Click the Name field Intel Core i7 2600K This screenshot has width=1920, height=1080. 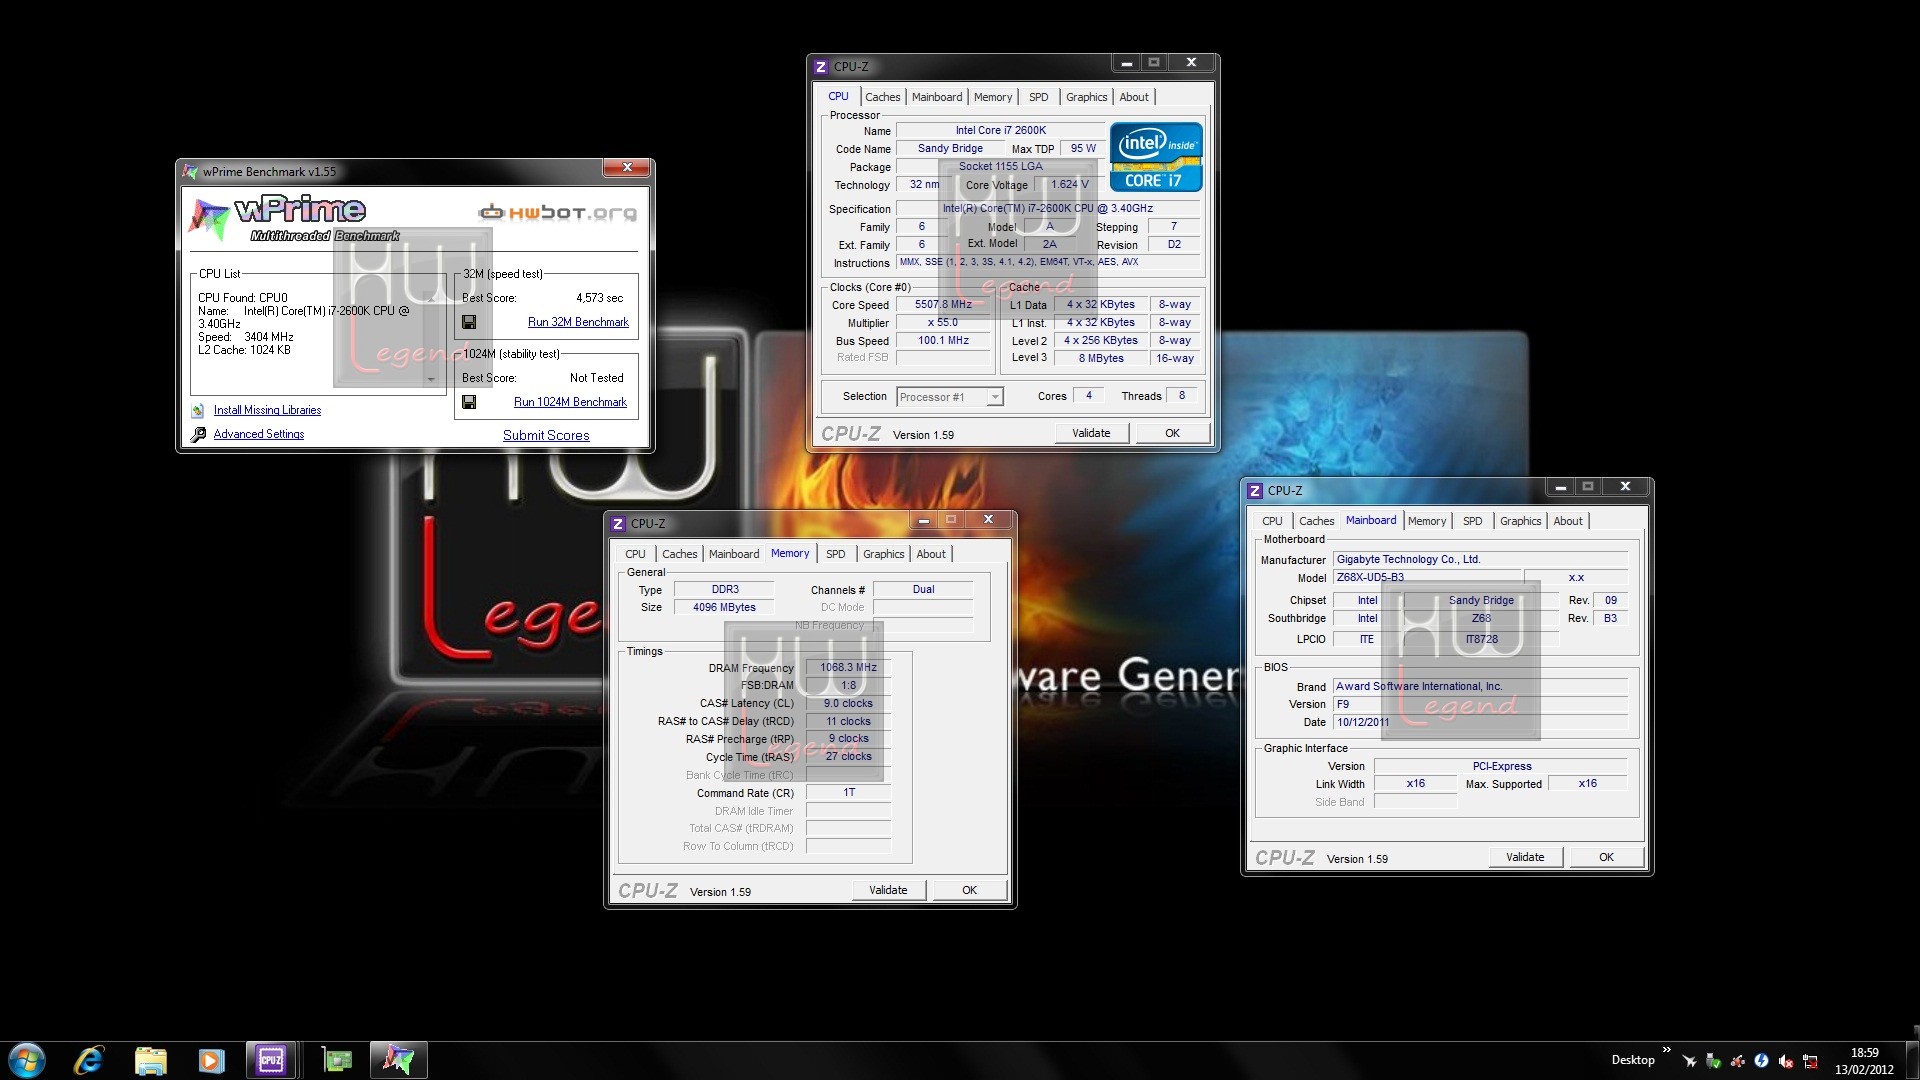(1000, 131)
